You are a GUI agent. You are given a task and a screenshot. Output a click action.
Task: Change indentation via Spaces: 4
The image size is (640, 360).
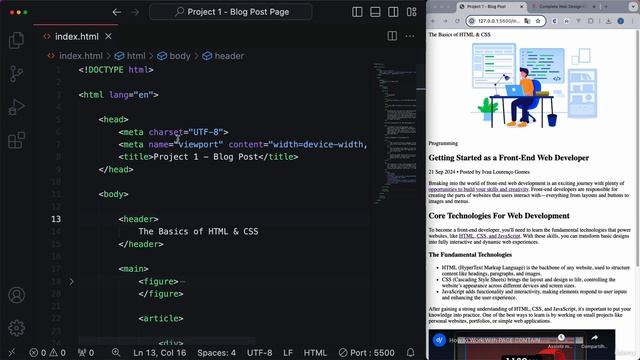tap(216, 353)
